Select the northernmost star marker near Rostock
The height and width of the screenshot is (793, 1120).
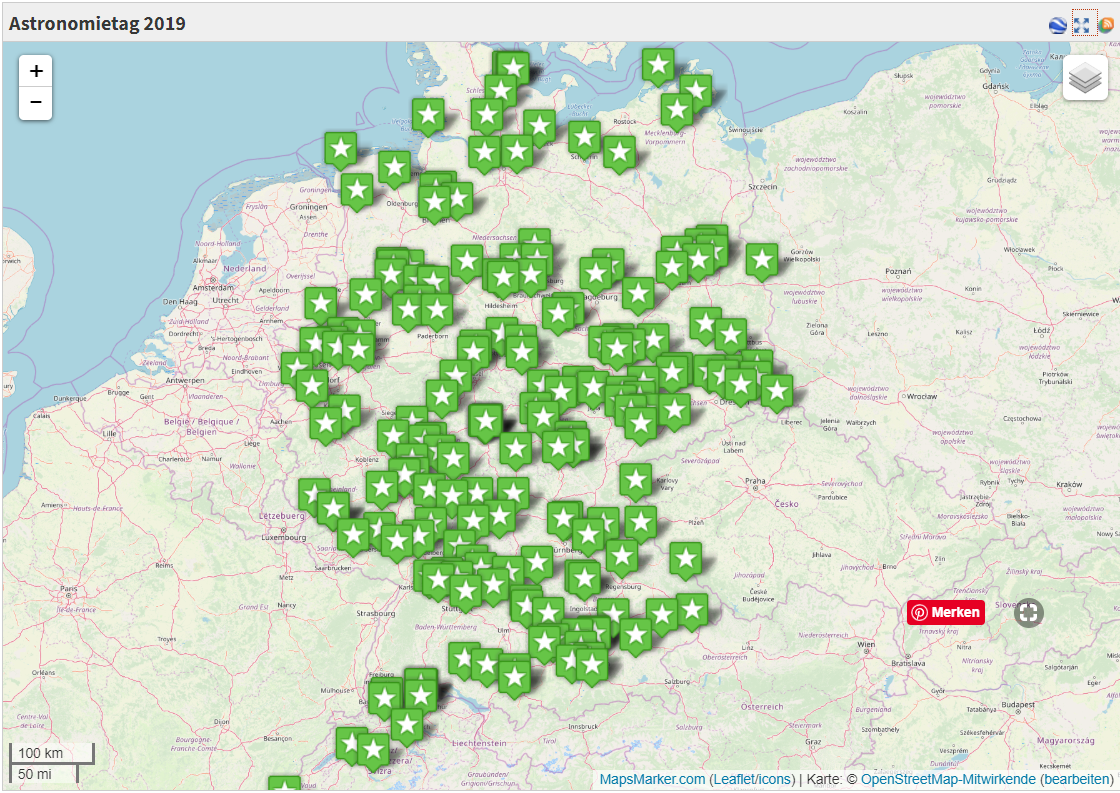pos(658,65)
